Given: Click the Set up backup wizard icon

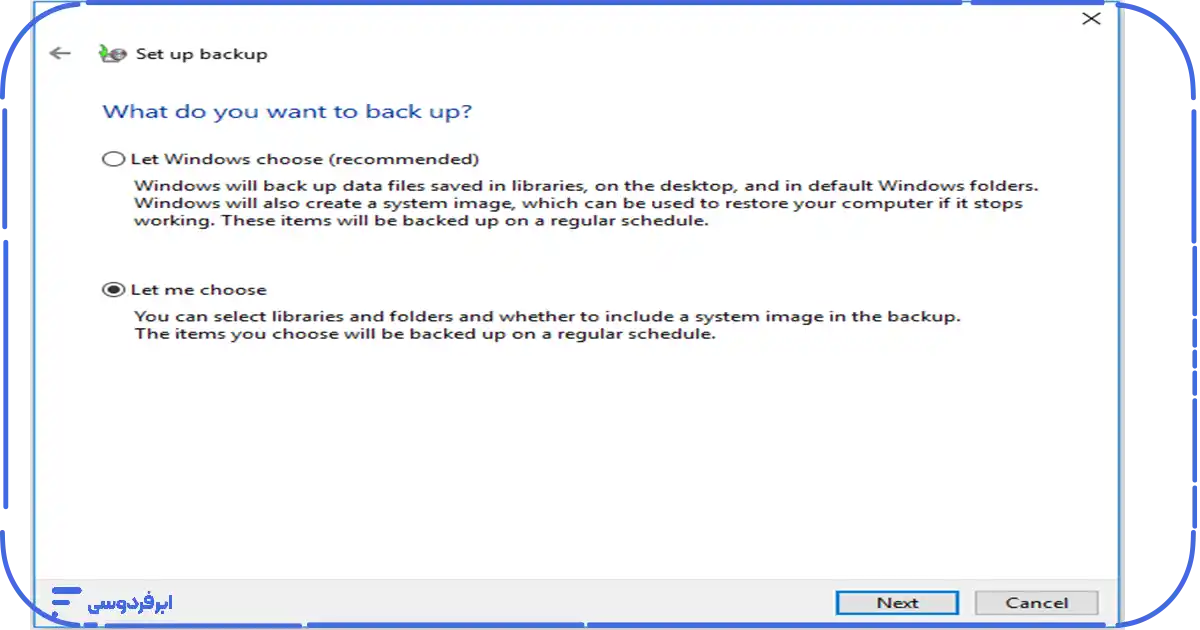Looking at the screenshot, I should (x=112, y=54).
